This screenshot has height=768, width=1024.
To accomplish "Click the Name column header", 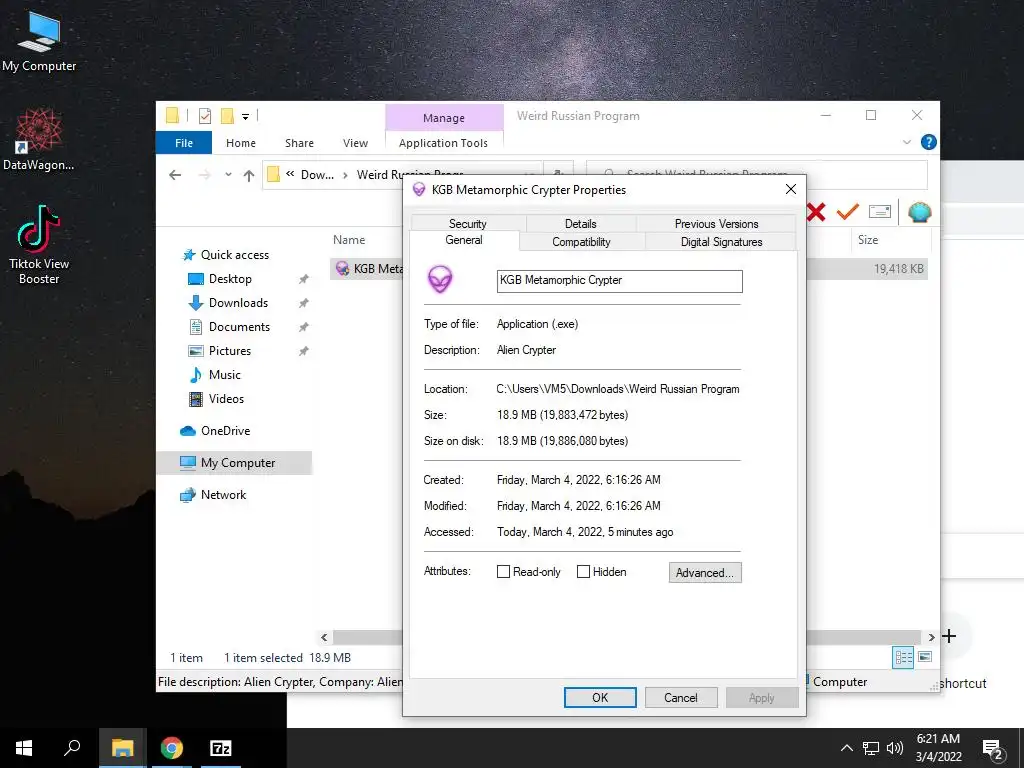I will [x=349, y=240].
